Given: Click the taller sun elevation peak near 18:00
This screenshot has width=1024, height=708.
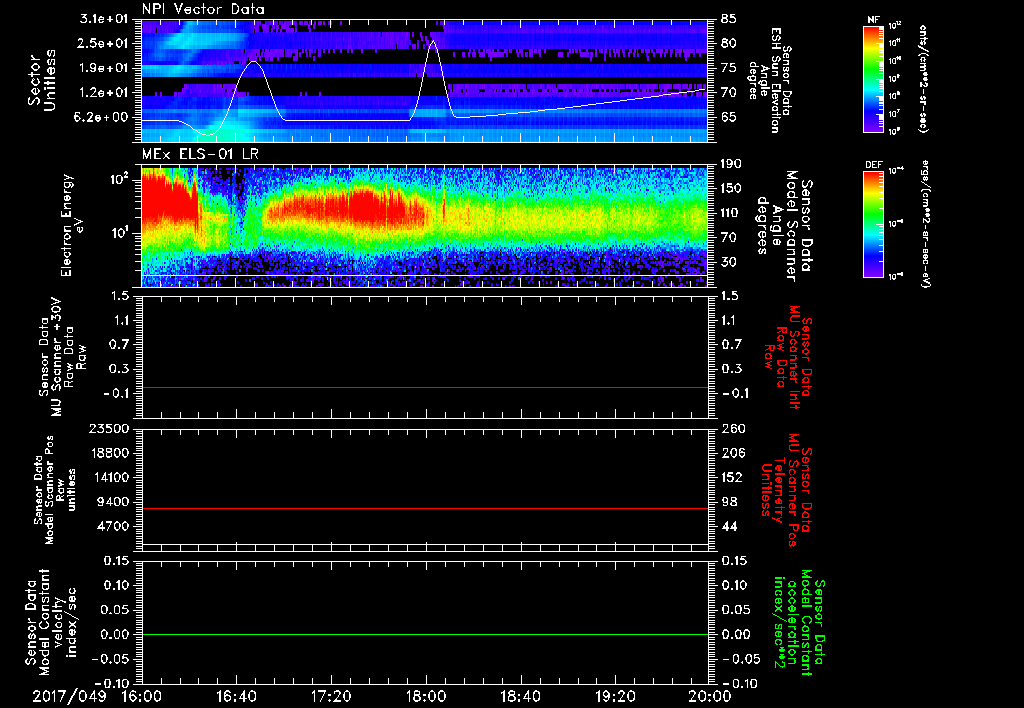Looking at the screenshot, I should click(433, 42).
